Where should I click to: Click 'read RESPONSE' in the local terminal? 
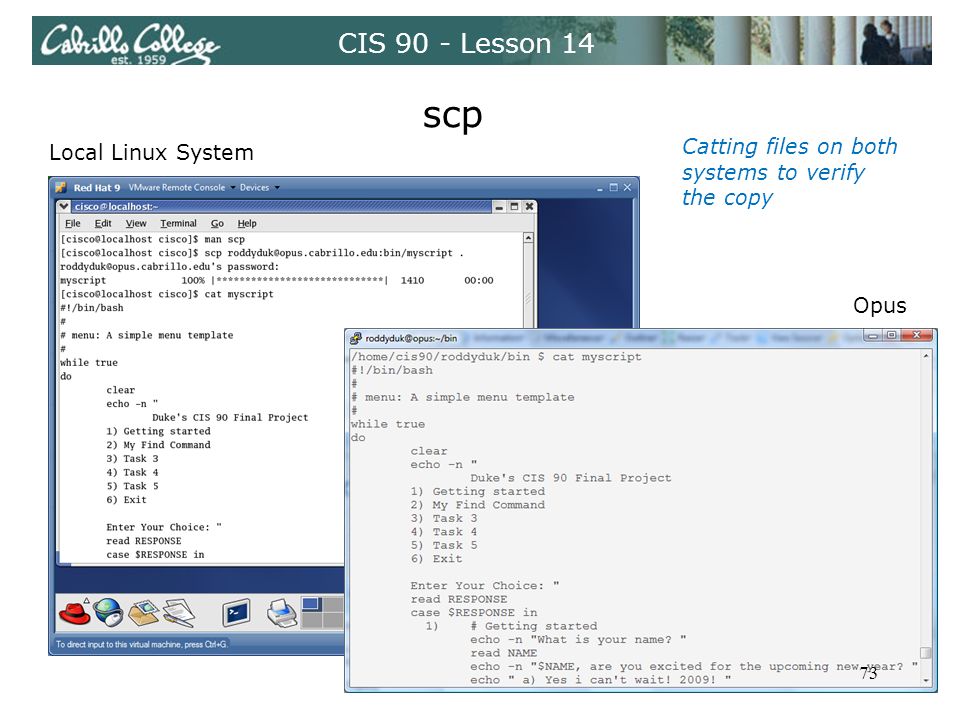pos(143,541)
